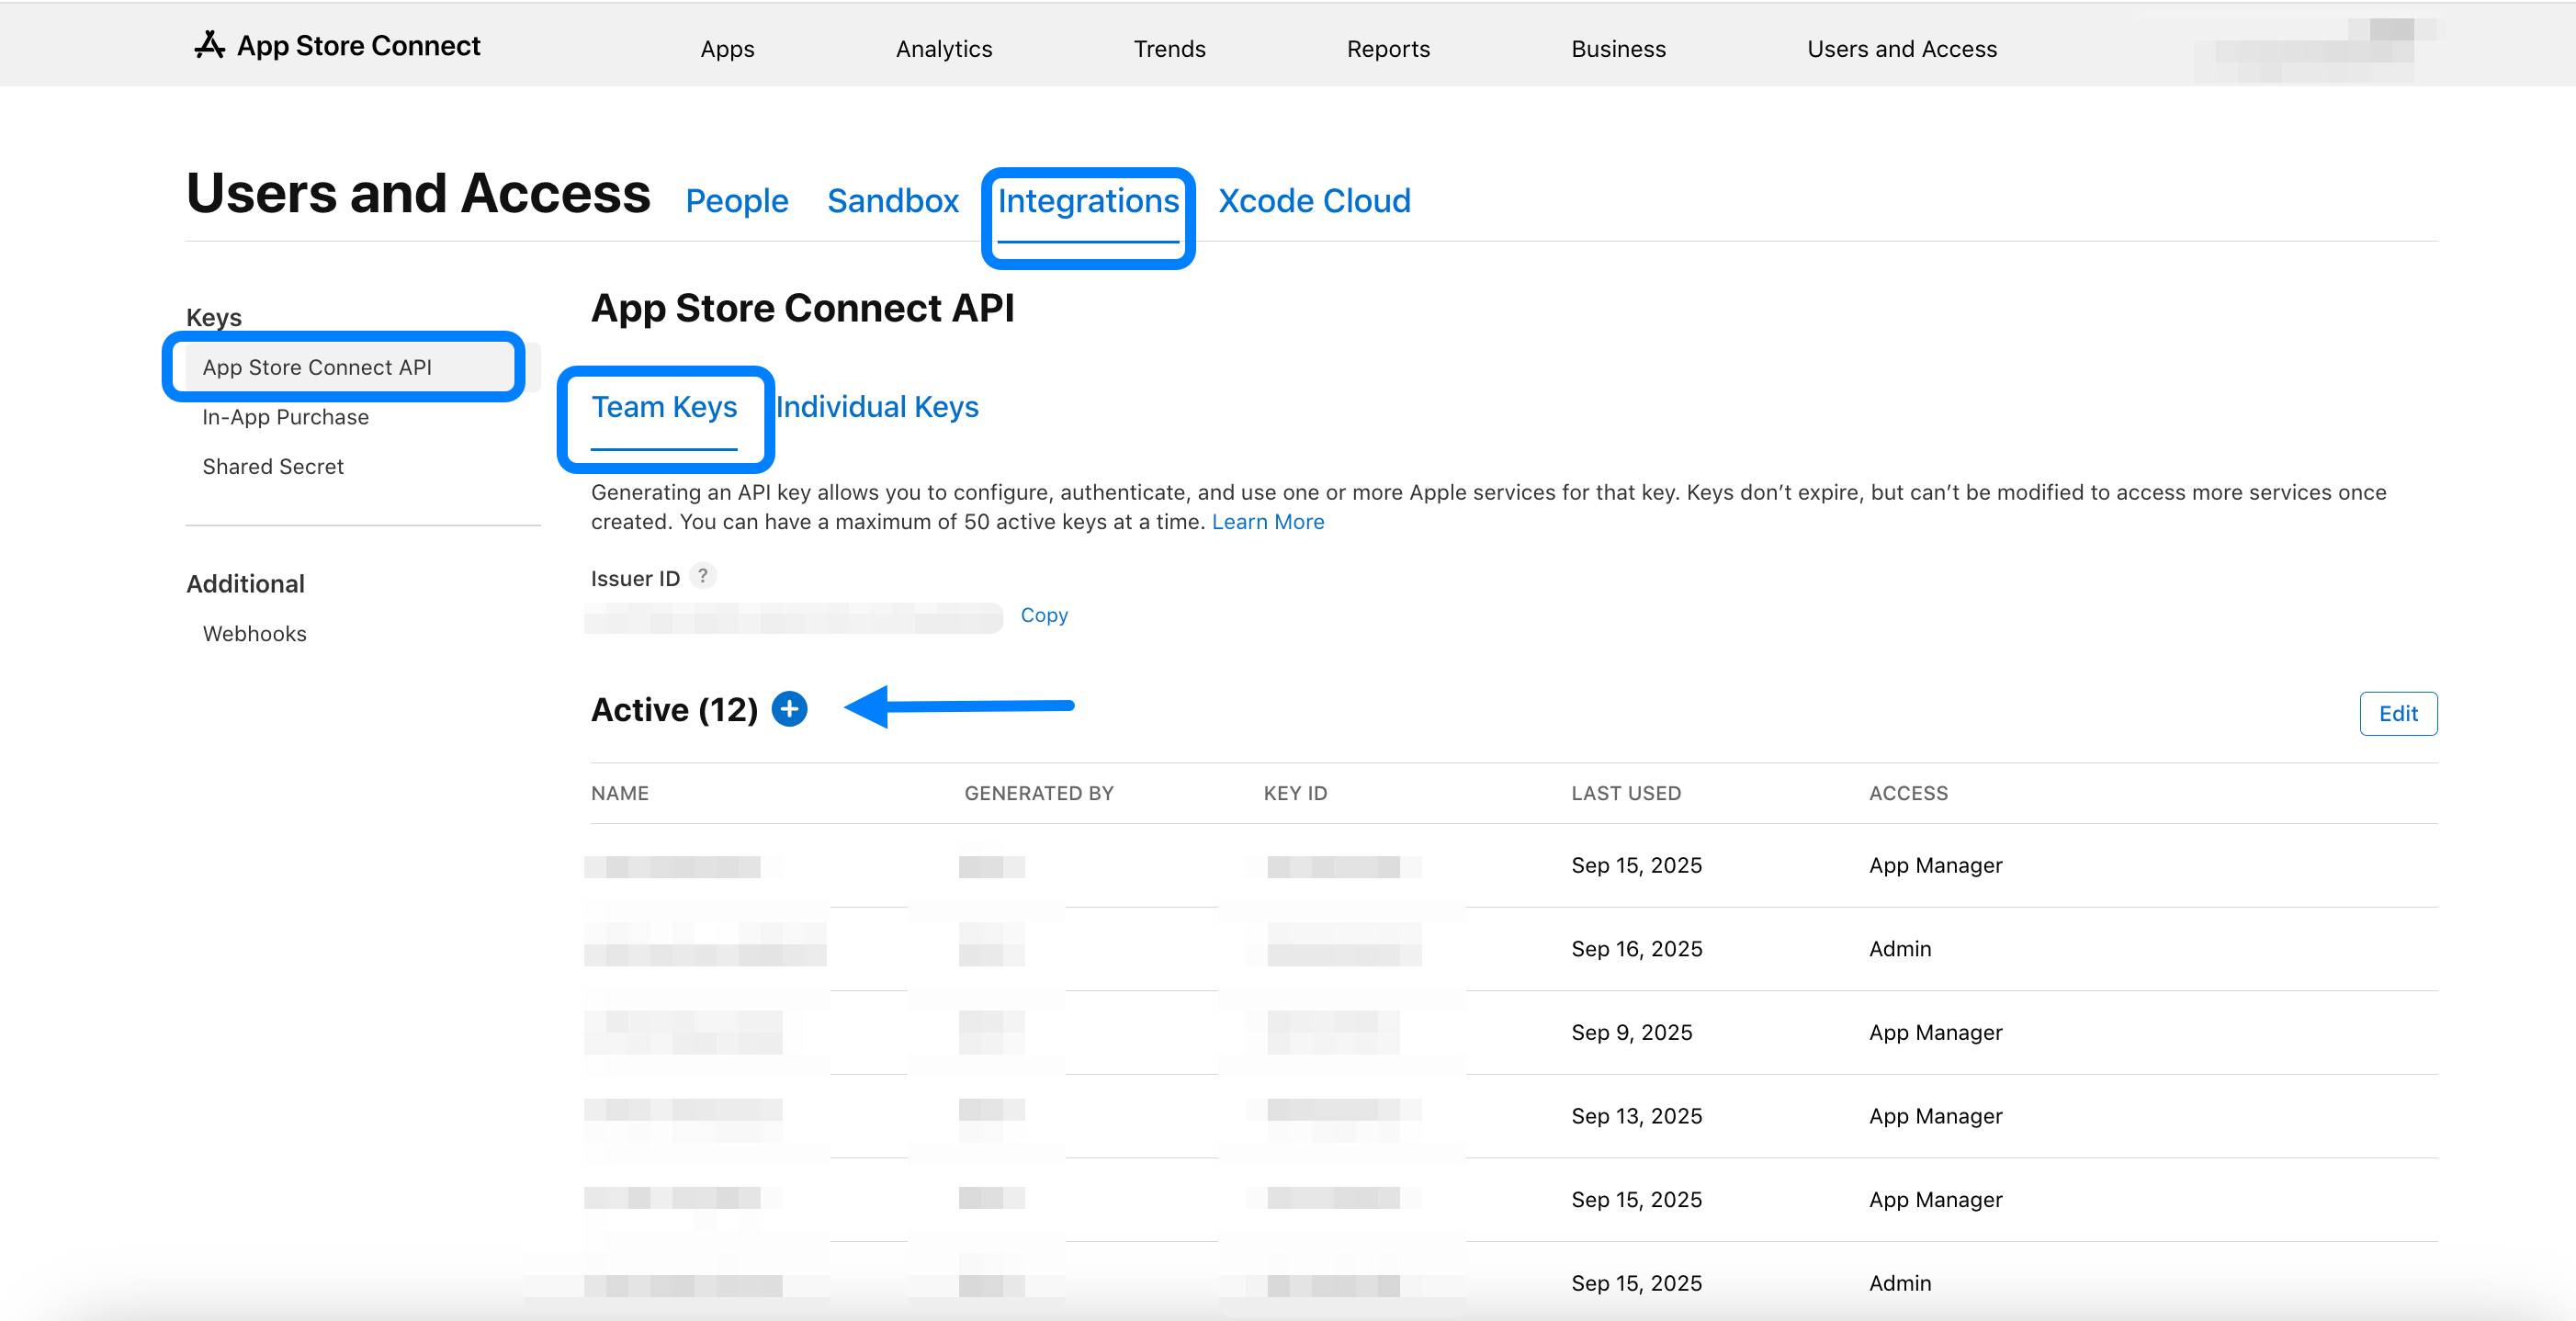Open Trends in the top navigation
2576x1321 pixels.
[x=1169, y=49]
